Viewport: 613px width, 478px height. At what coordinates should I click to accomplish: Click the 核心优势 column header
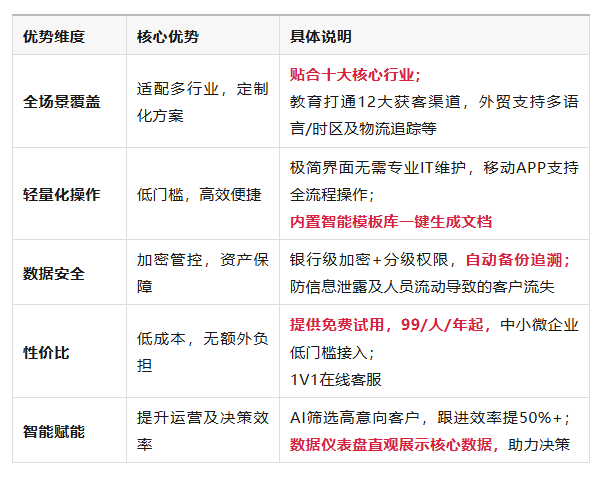tap(168, 38)
